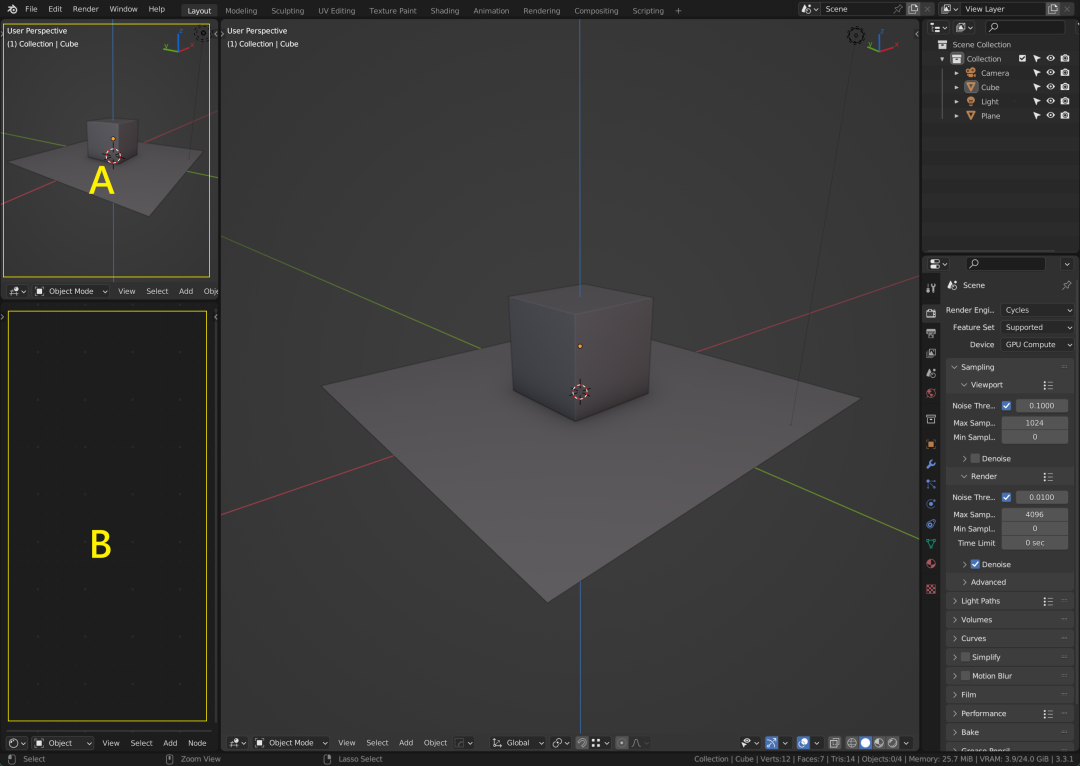This screenshot has width=1080, height=766.
Task: Switch to the Shading workspace tab
Action: 444,10
